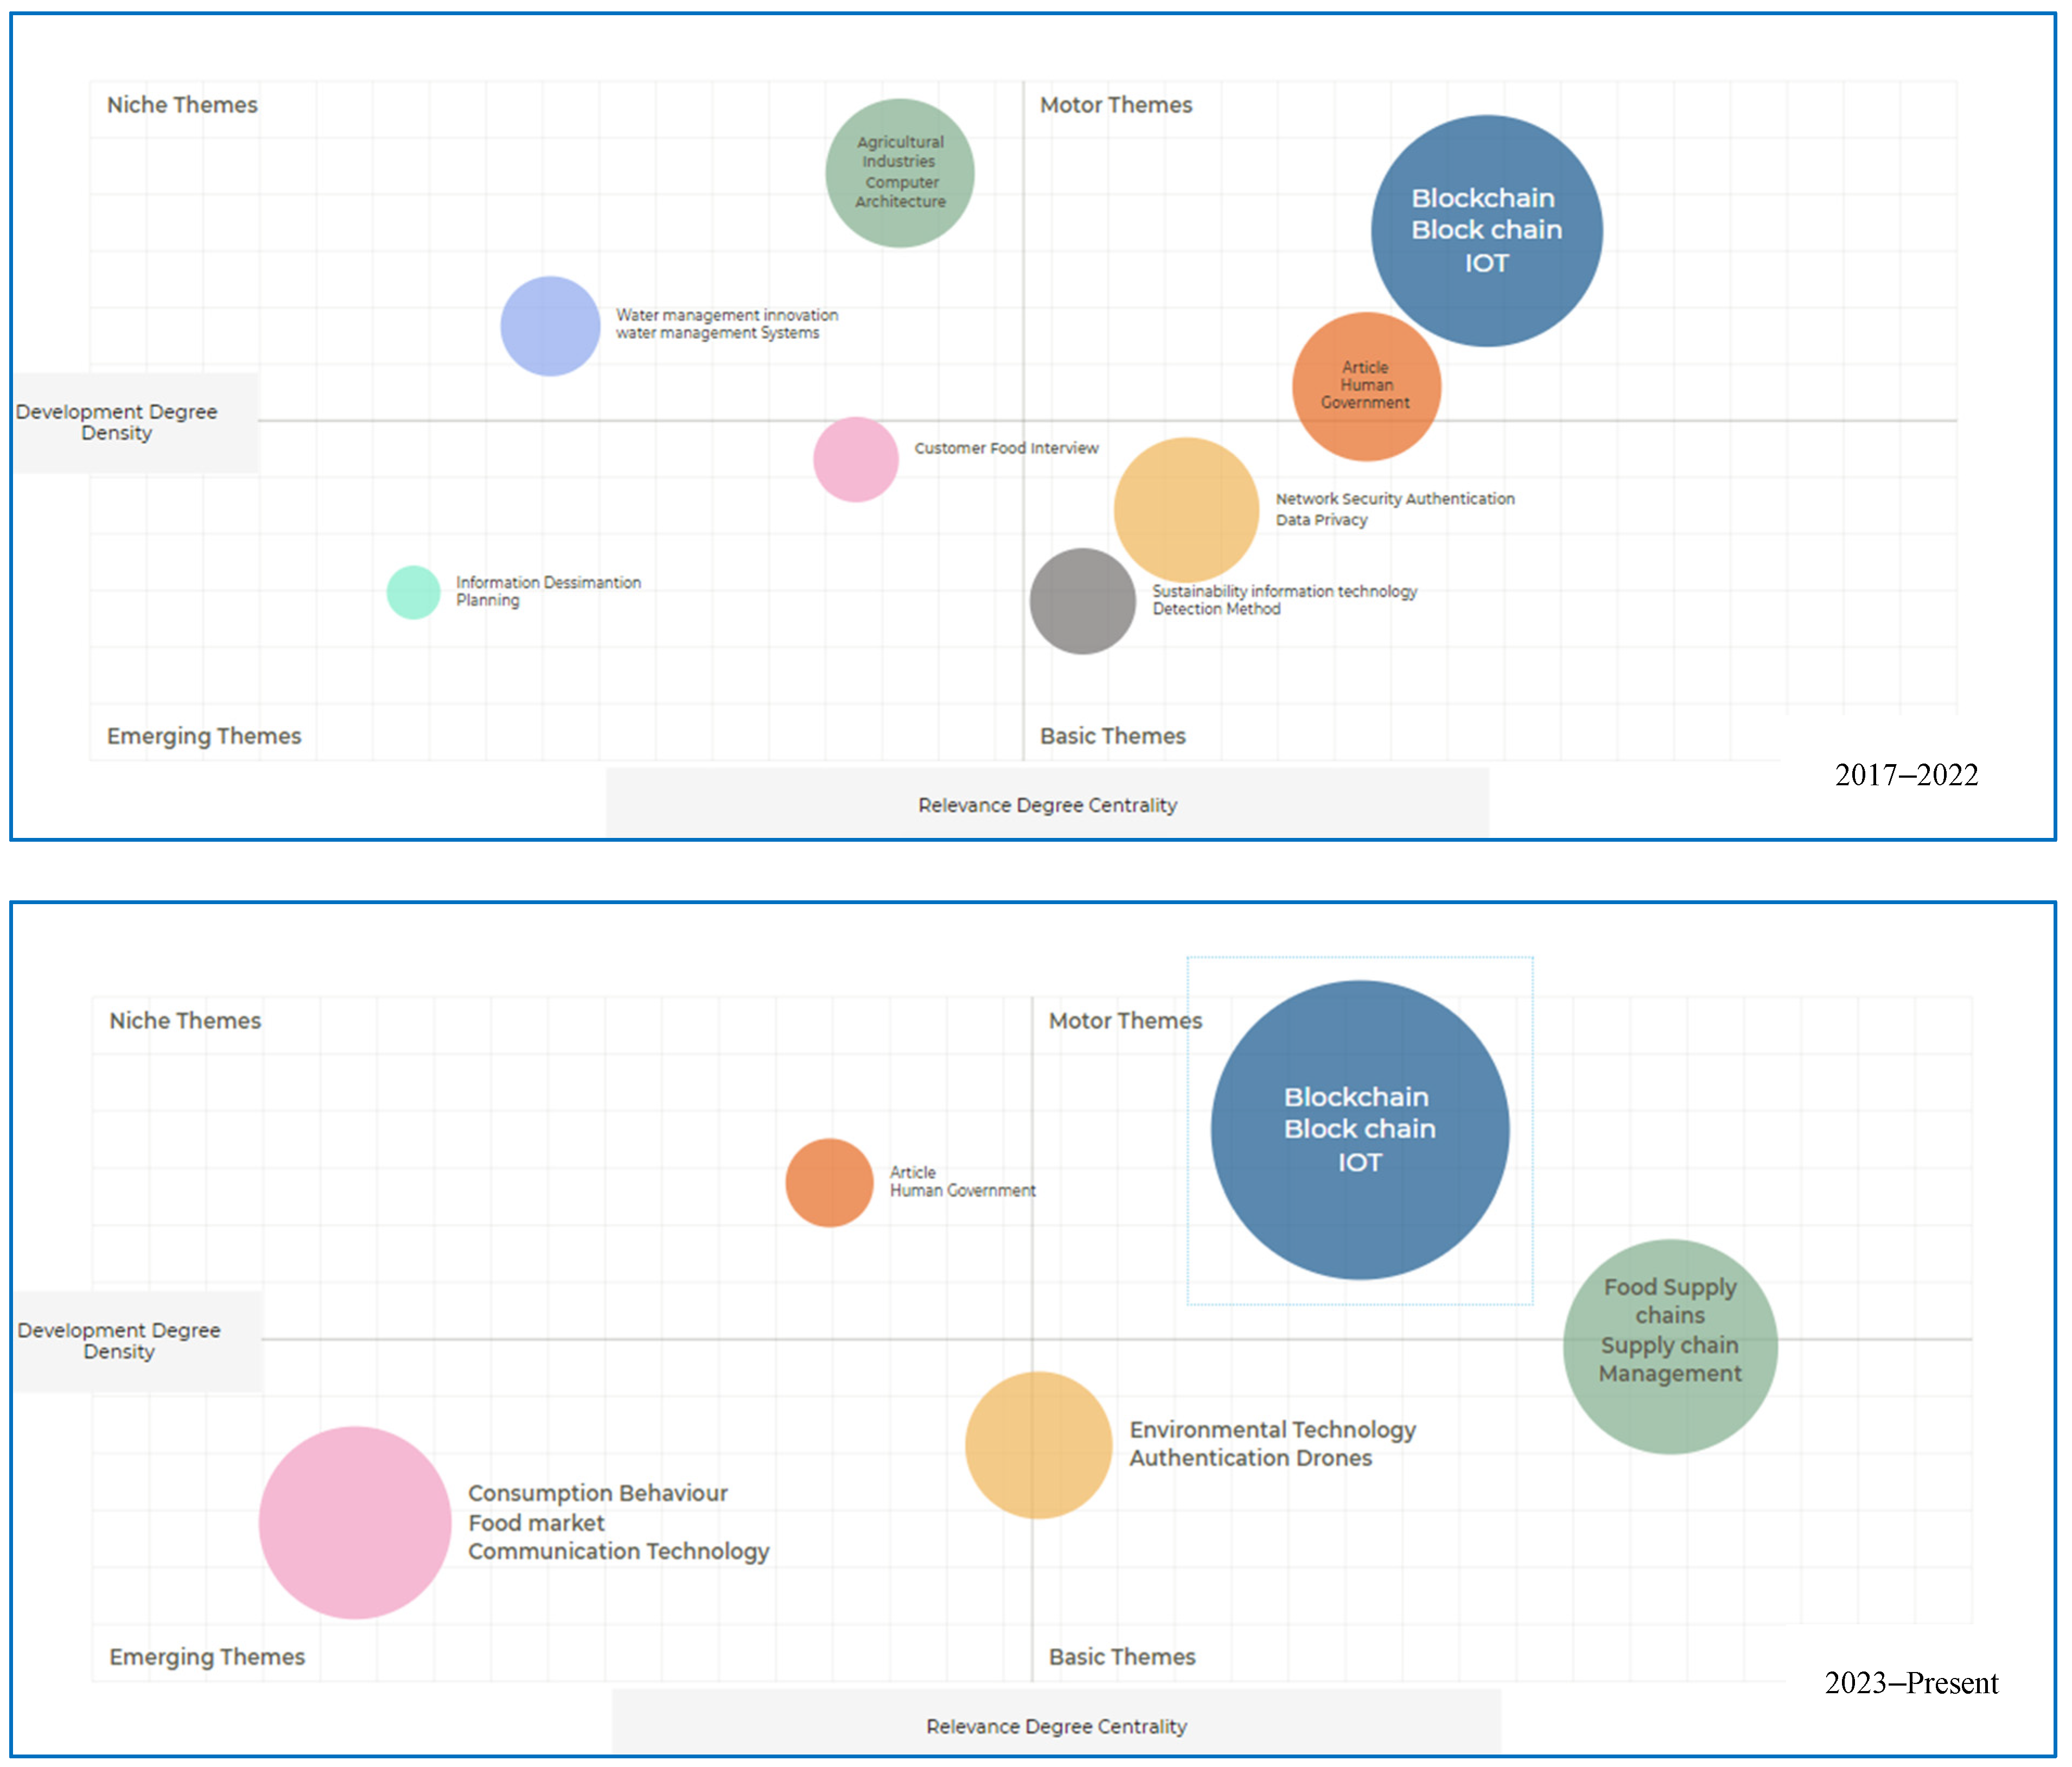Select the mint Information Dissemination Planning bubble
The width and height of the screenshot is (2072, 1767).
413,592
